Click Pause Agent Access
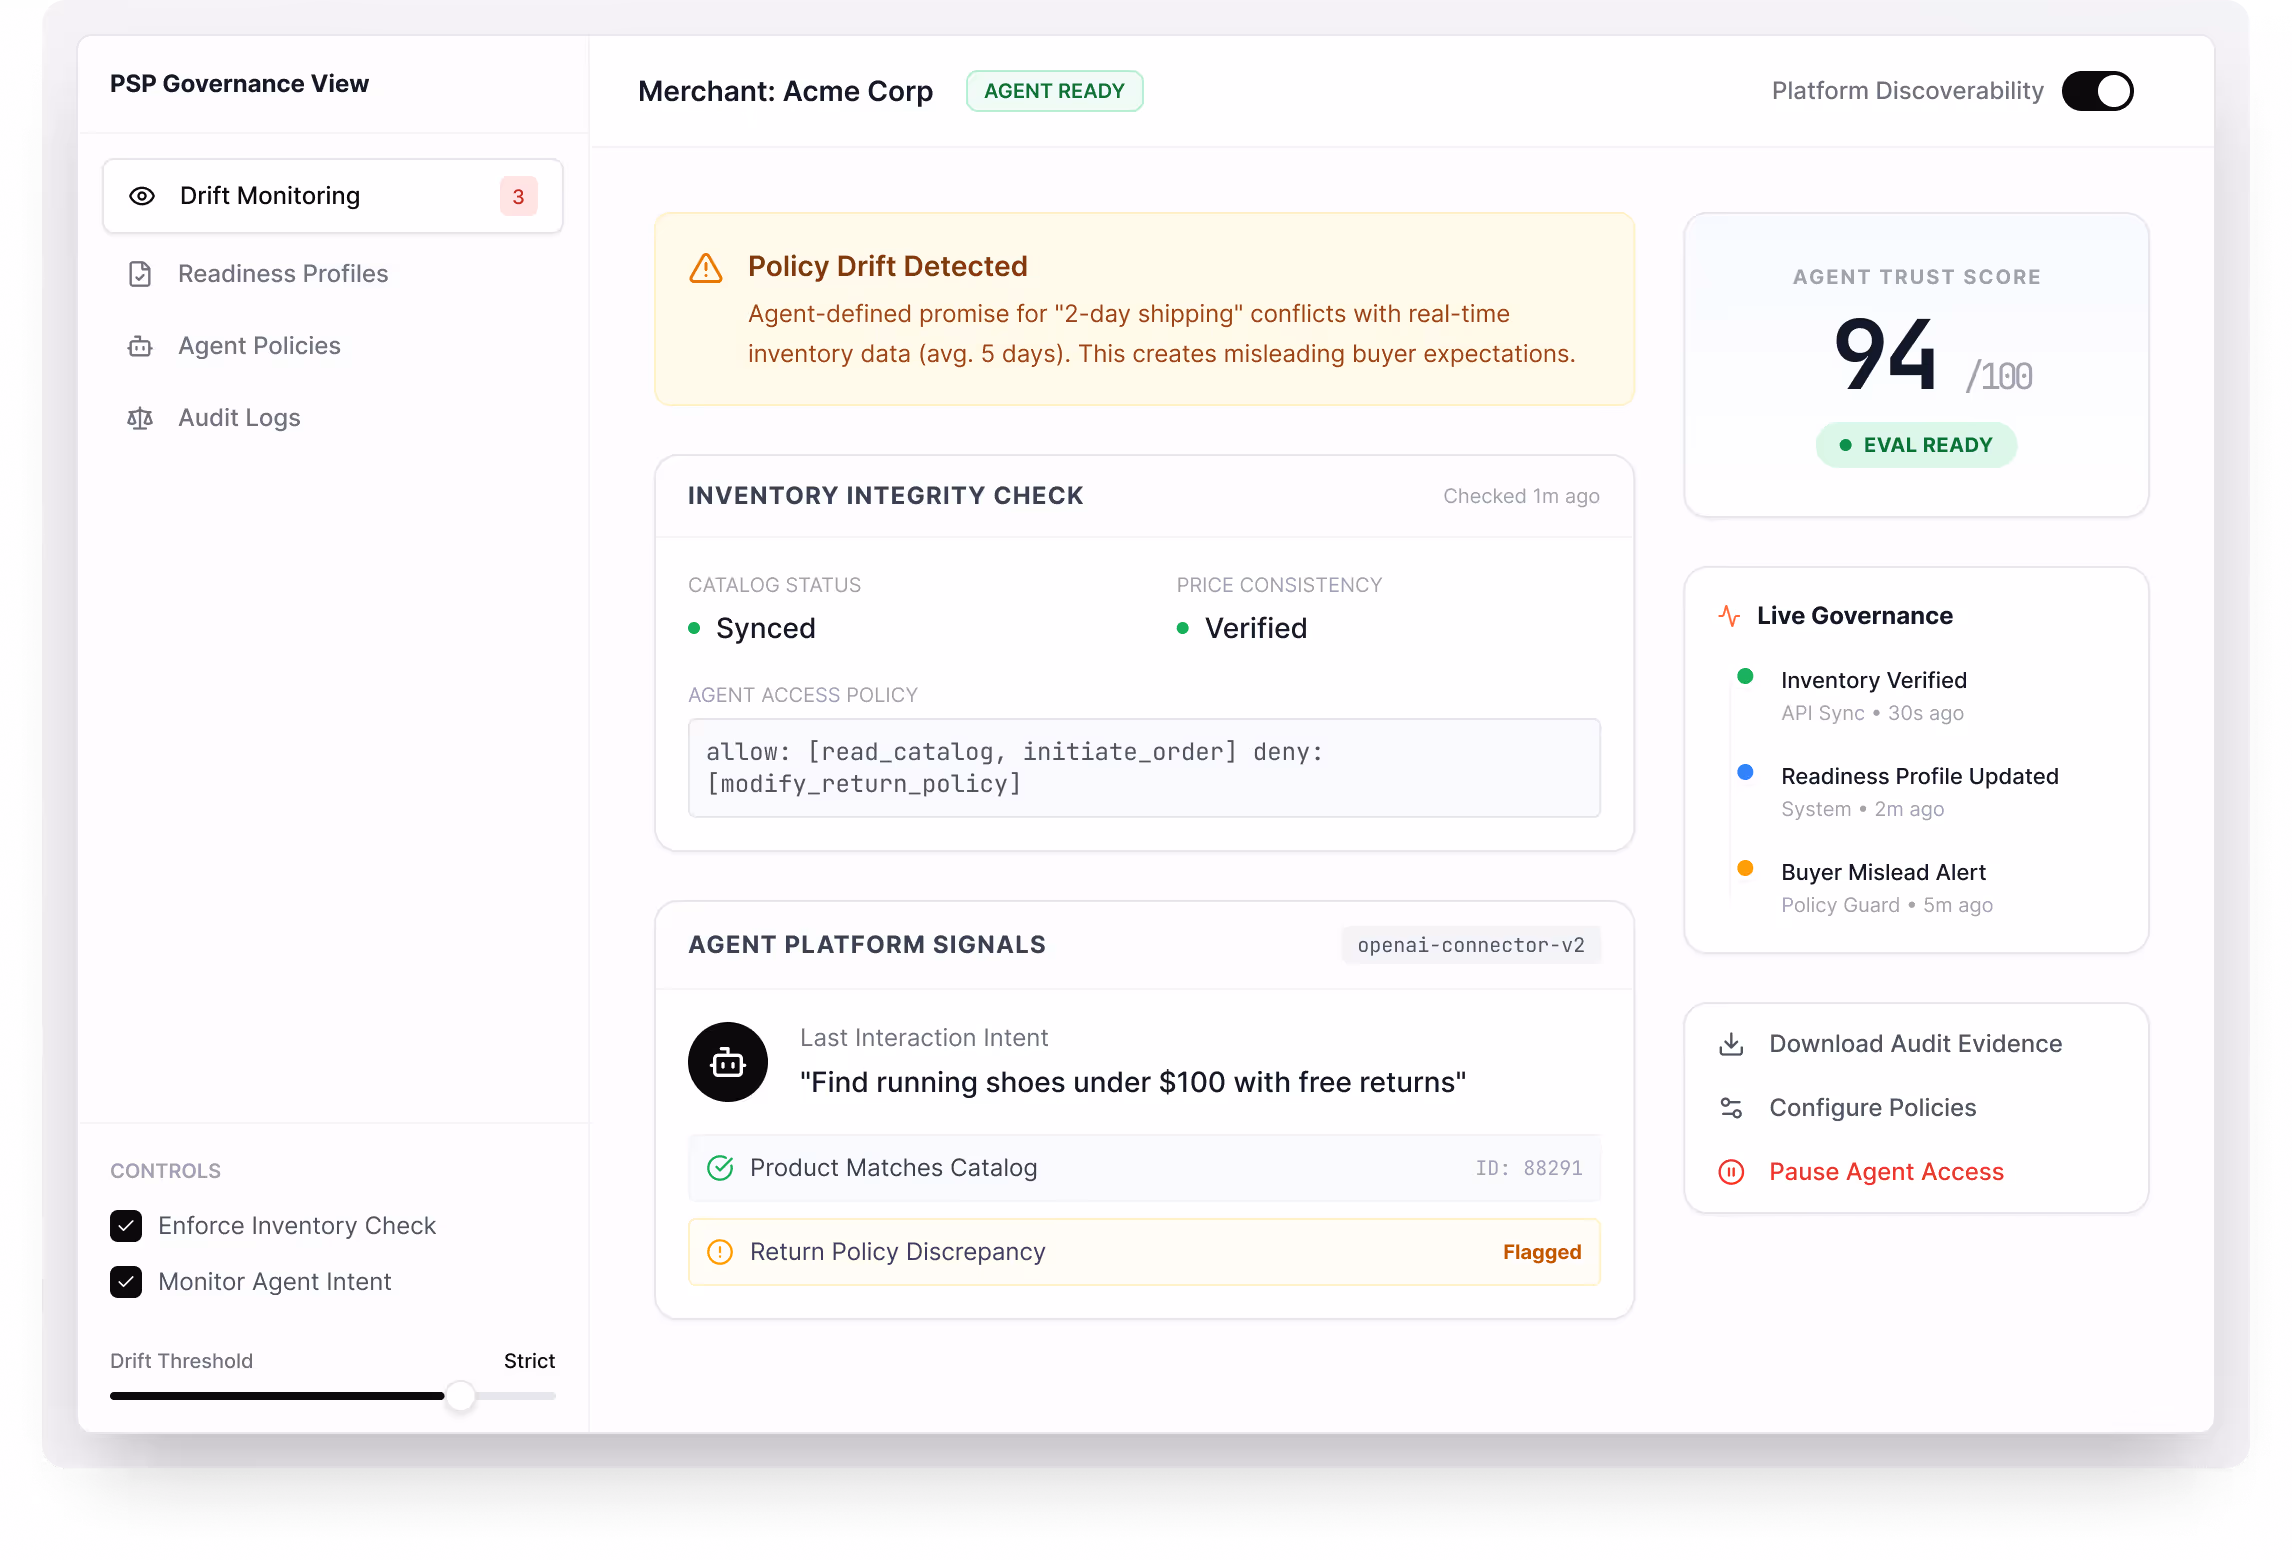This screenshot has width=2292, height=1560. [1886, 1172]
